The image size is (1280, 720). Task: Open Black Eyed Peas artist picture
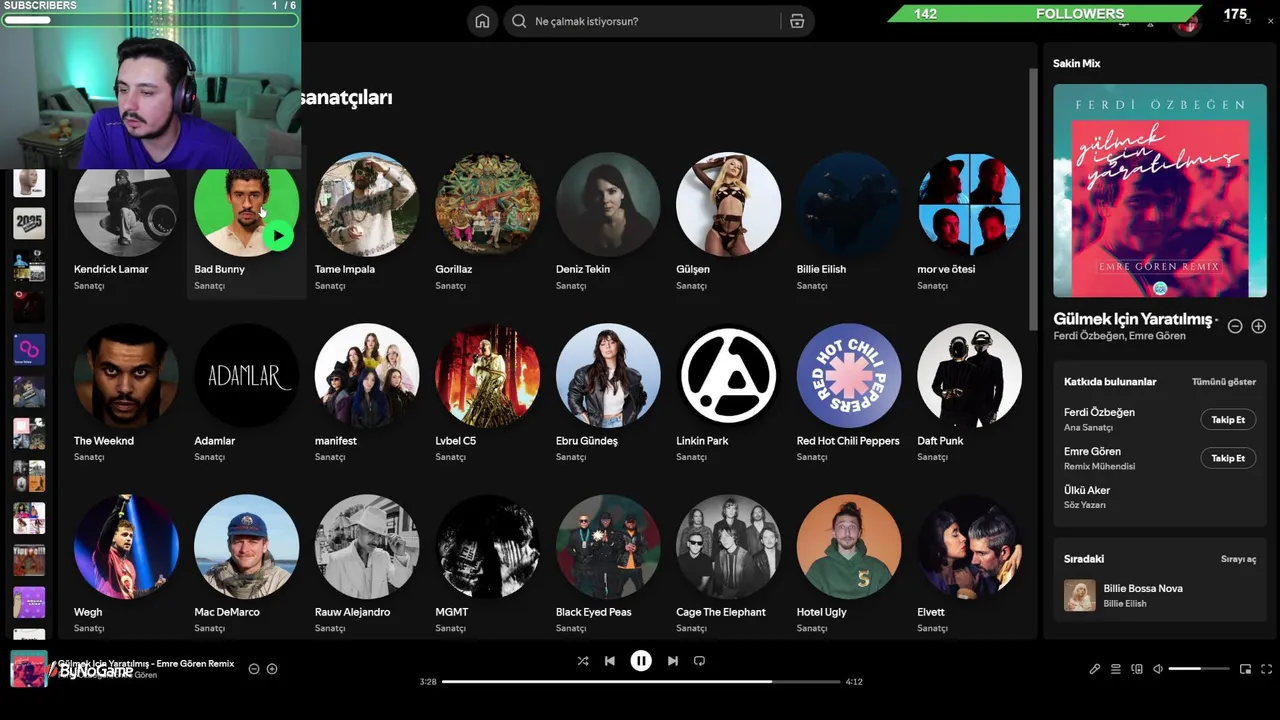608,547
